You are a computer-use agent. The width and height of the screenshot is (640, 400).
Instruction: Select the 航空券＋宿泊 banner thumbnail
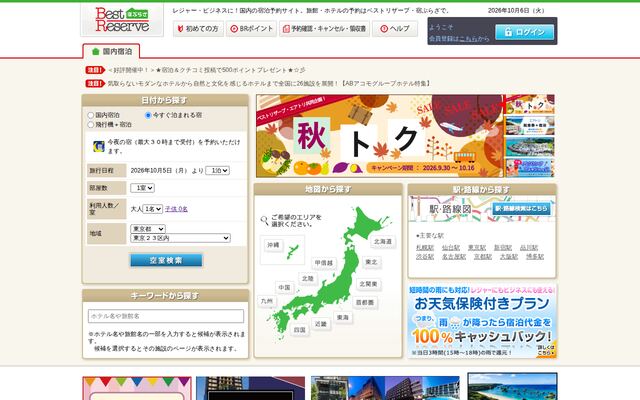(529, 126)
